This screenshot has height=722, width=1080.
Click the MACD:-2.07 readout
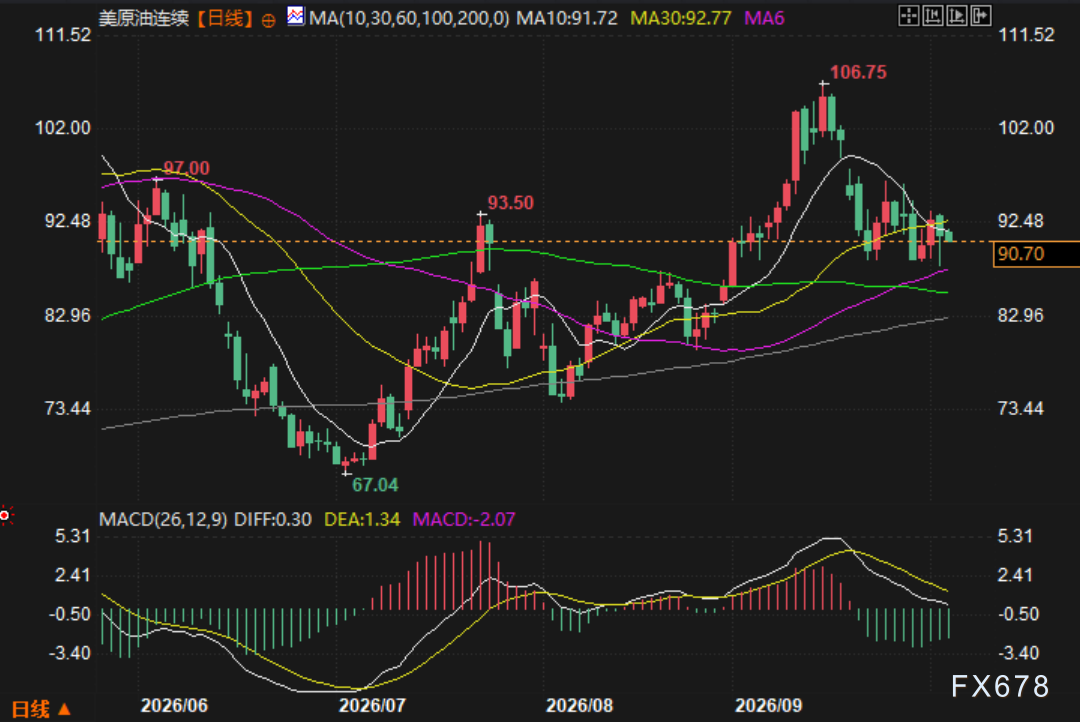pyautogui.click(x=464, y=519)
